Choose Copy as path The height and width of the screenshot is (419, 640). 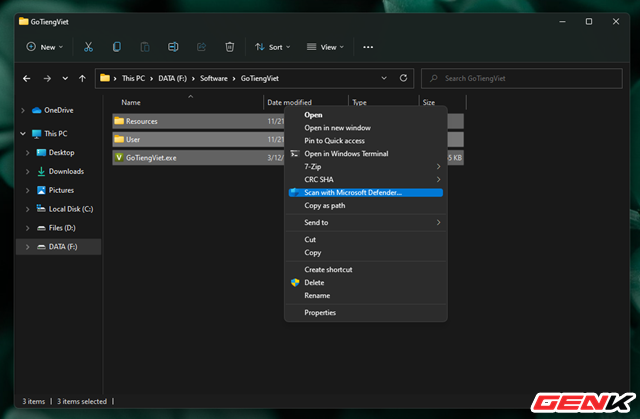point(365,205)
